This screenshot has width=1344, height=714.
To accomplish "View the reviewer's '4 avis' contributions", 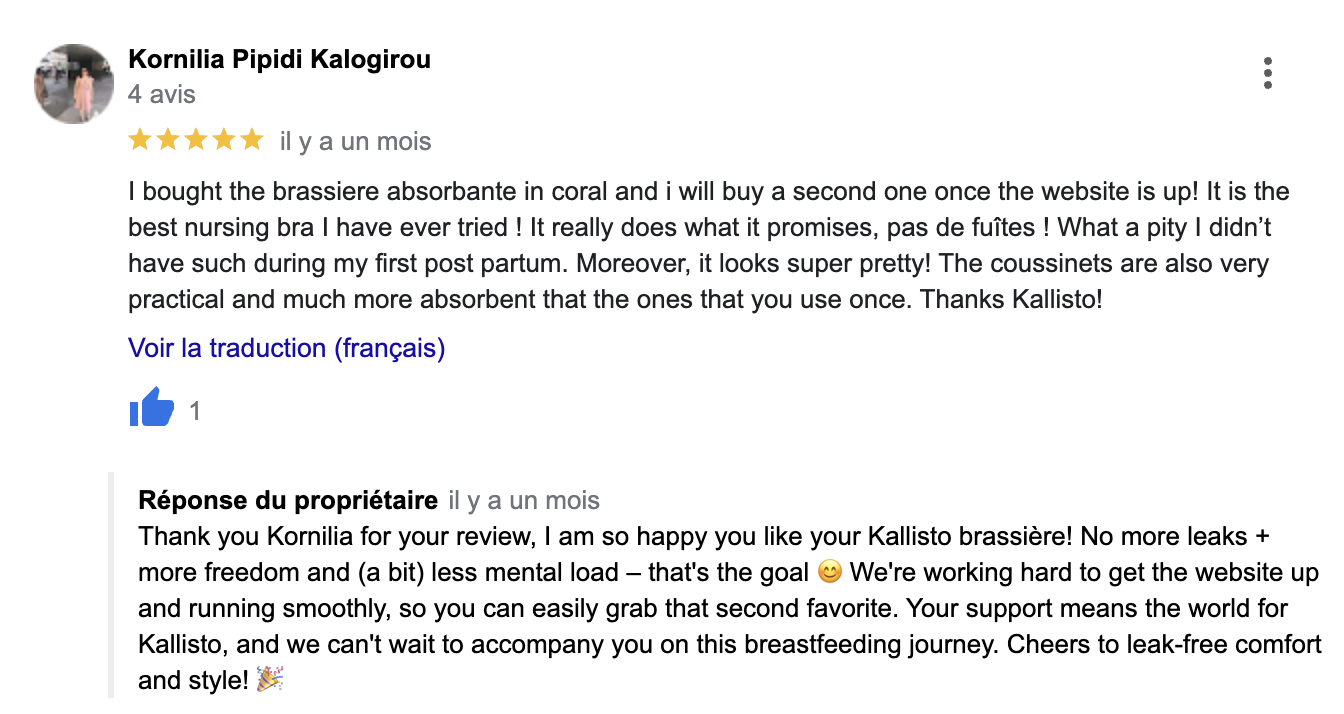I will 162,95.
